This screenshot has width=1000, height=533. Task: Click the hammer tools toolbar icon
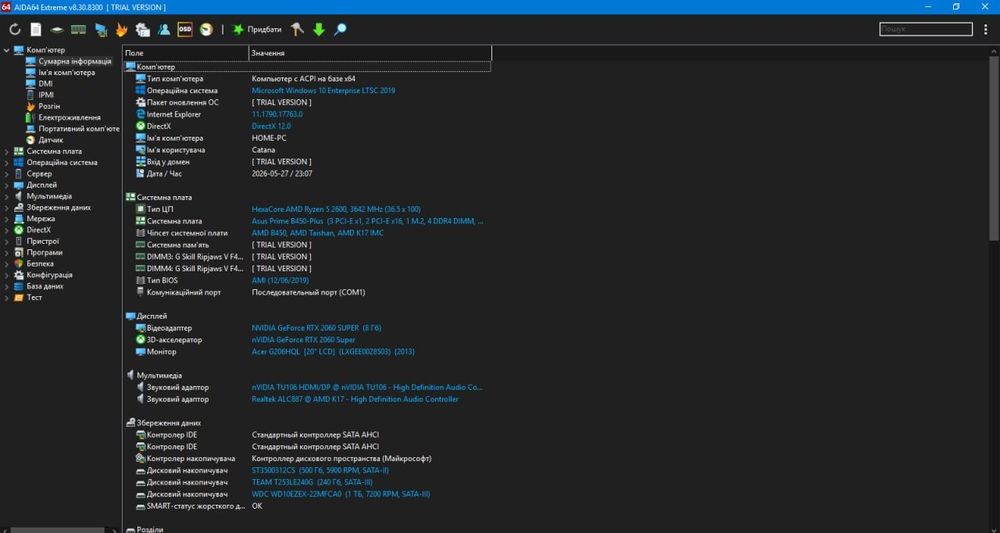[x=297, y=29]
